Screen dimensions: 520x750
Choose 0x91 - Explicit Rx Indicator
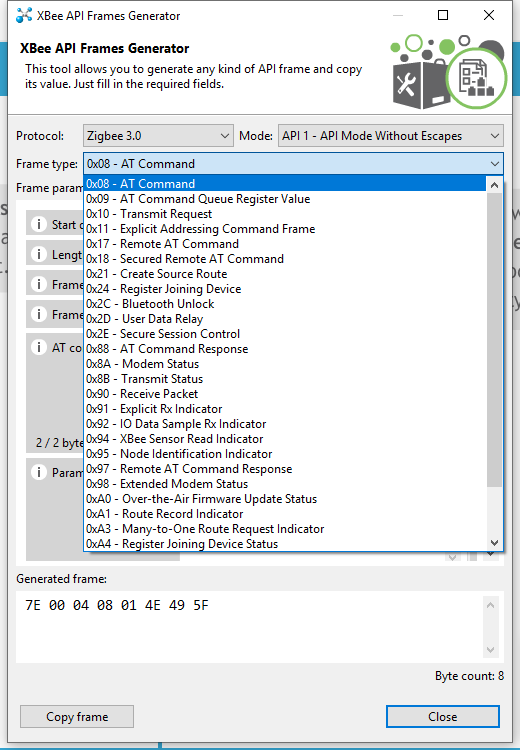(285, 408)
